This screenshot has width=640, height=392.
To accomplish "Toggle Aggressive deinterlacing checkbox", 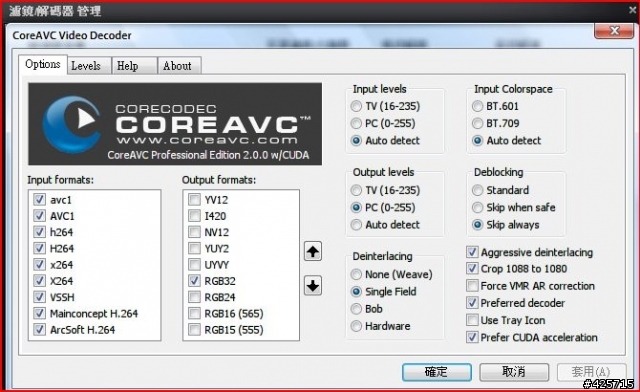I will click(472, 252).
